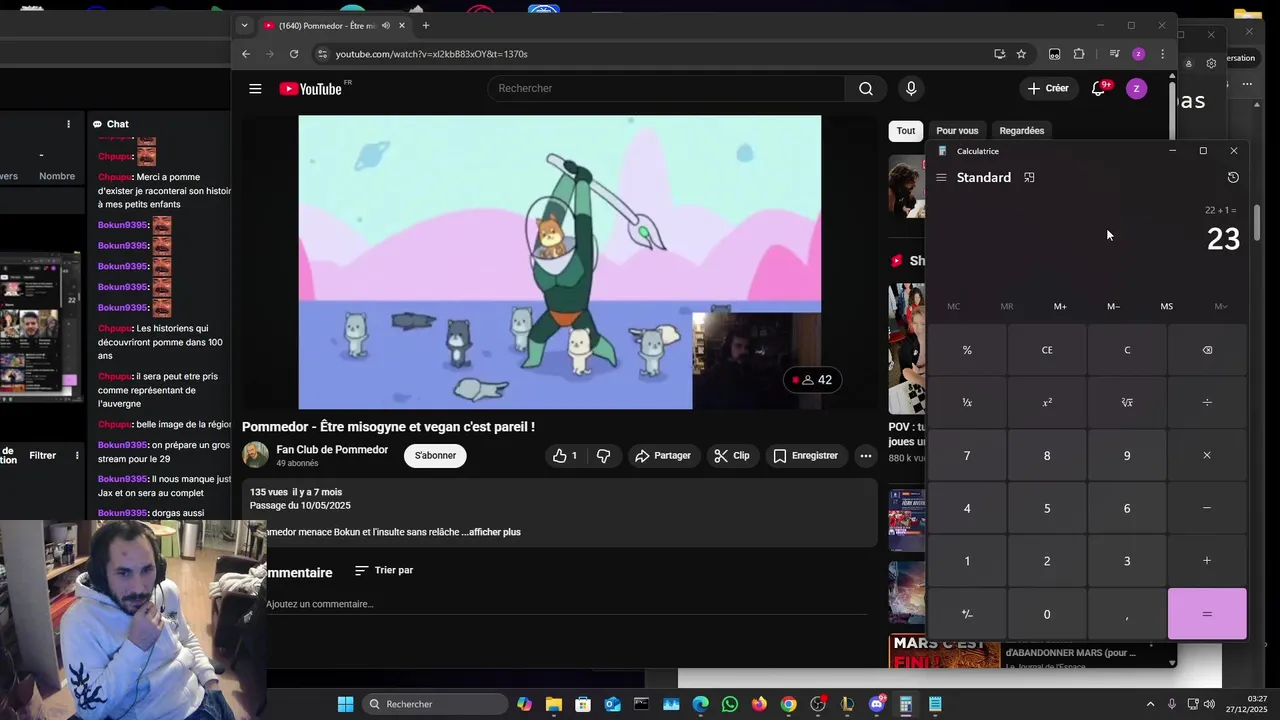Create a Clip of the video
The height and width of the screenshot is (720, 1280).
(731, 456)
